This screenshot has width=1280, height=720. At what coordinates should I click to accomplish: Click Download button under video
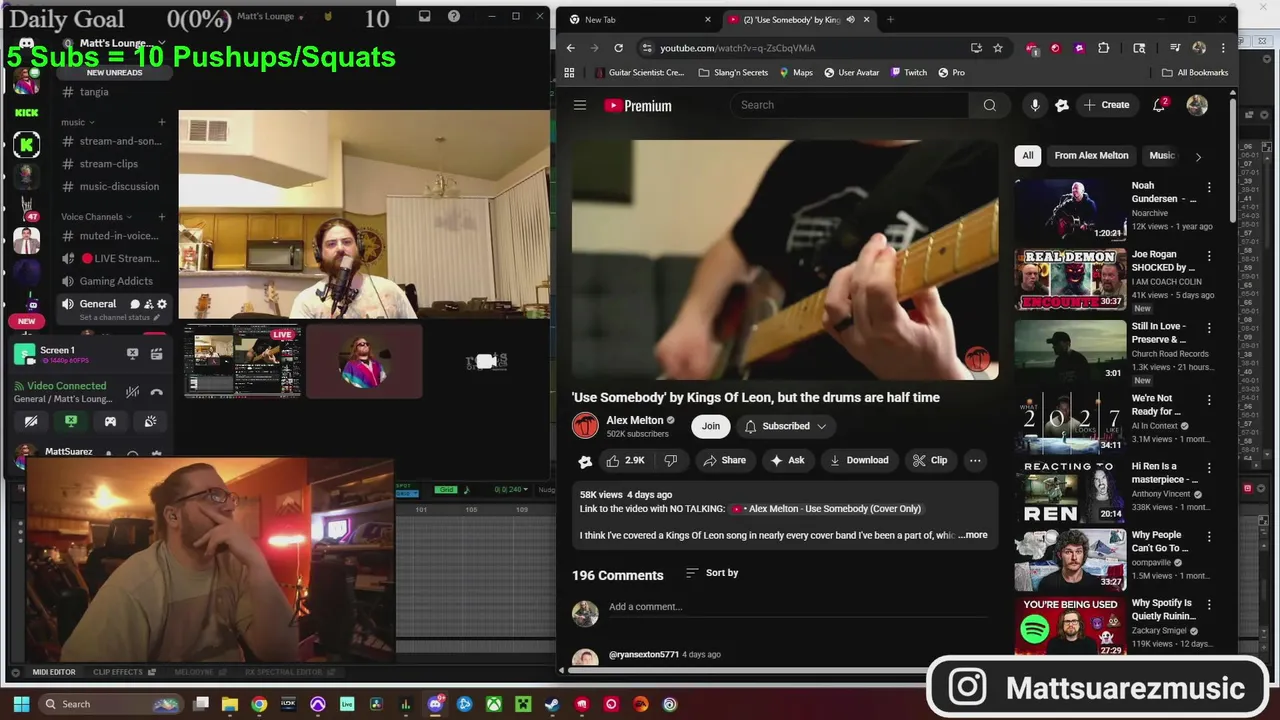[858, 460]
